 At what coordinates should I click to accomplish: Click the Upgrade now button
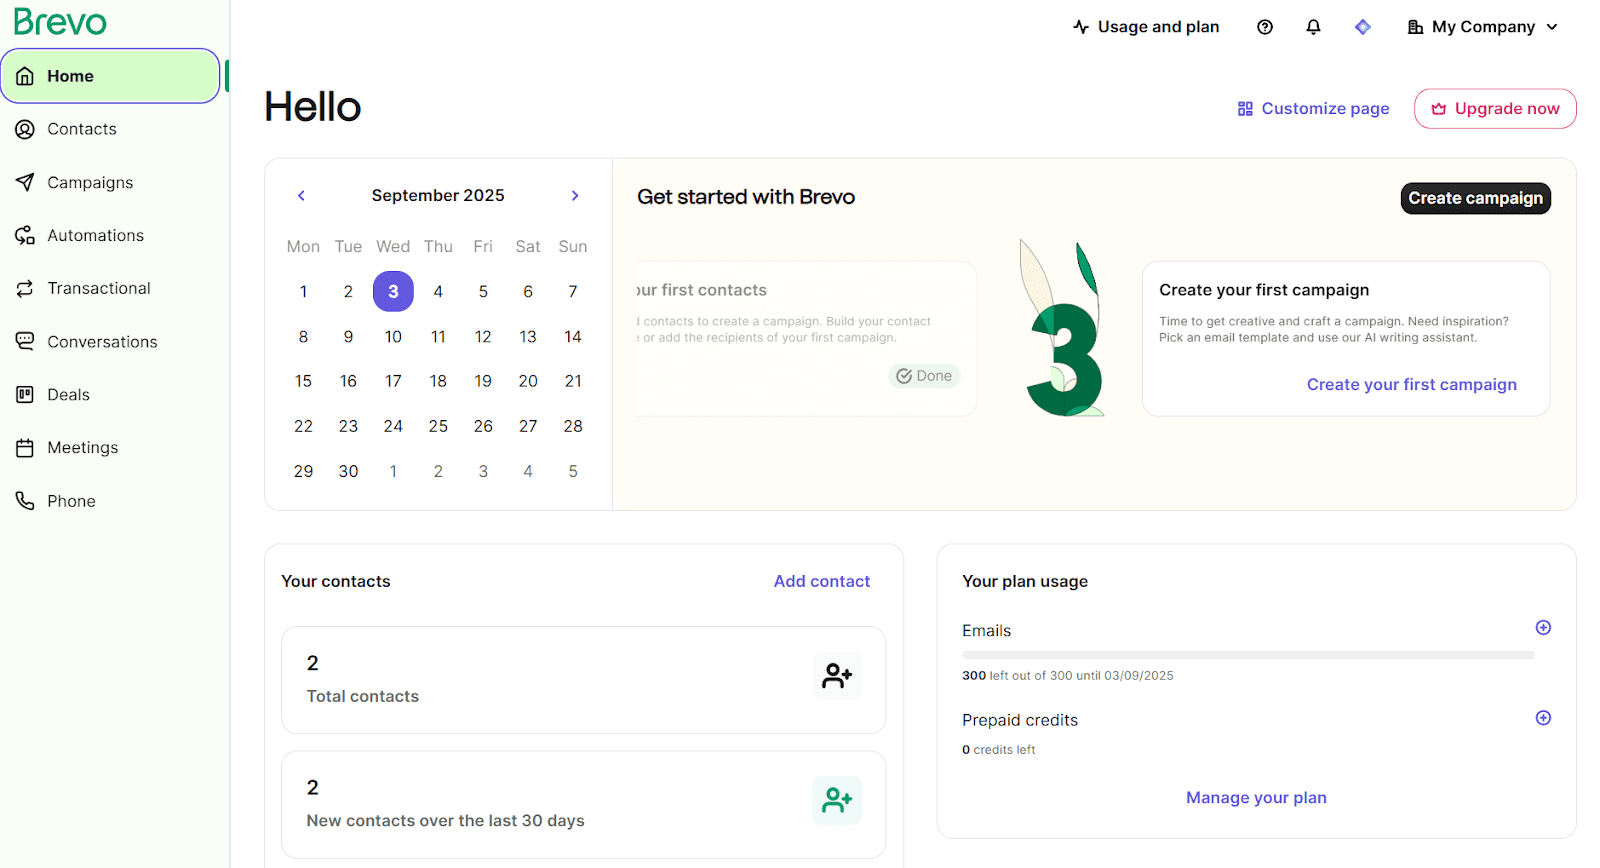click(x=1495, y=109)
